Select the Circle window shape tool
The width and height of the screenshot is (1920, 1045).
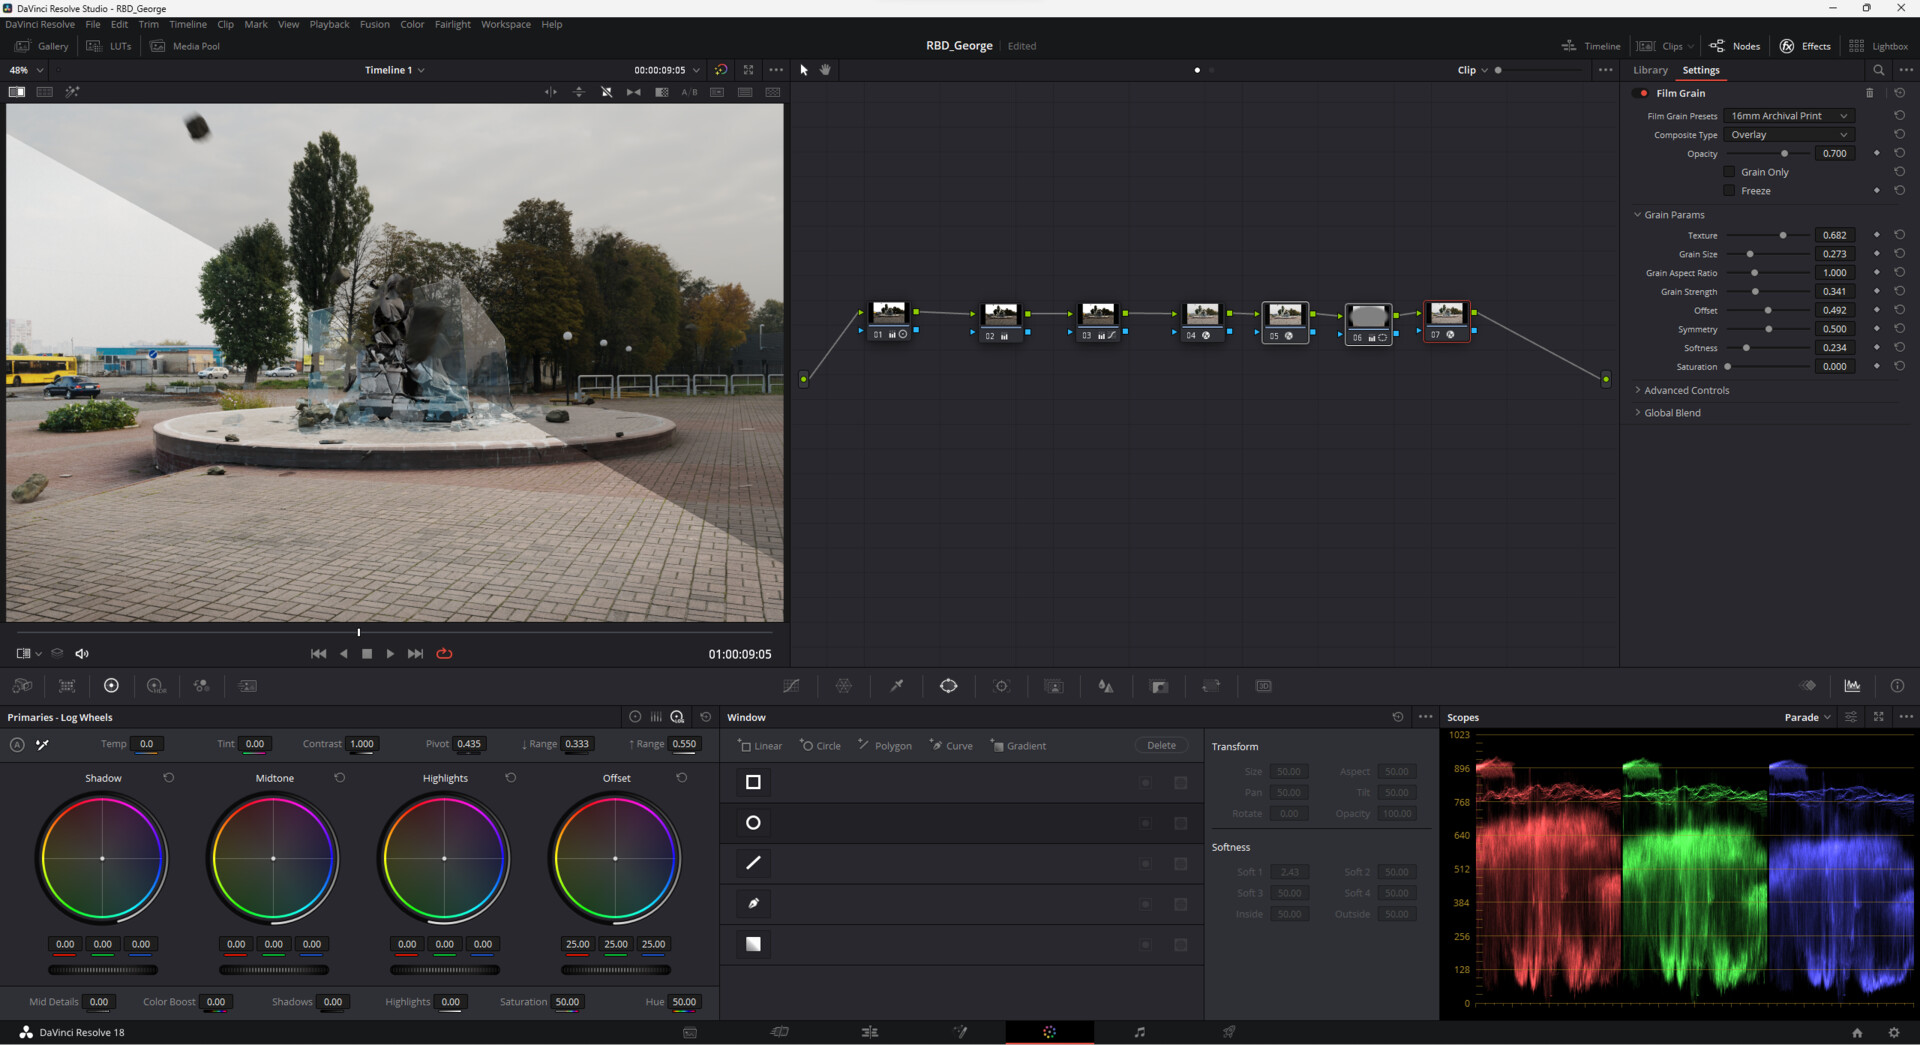click(x=820, y=745)
